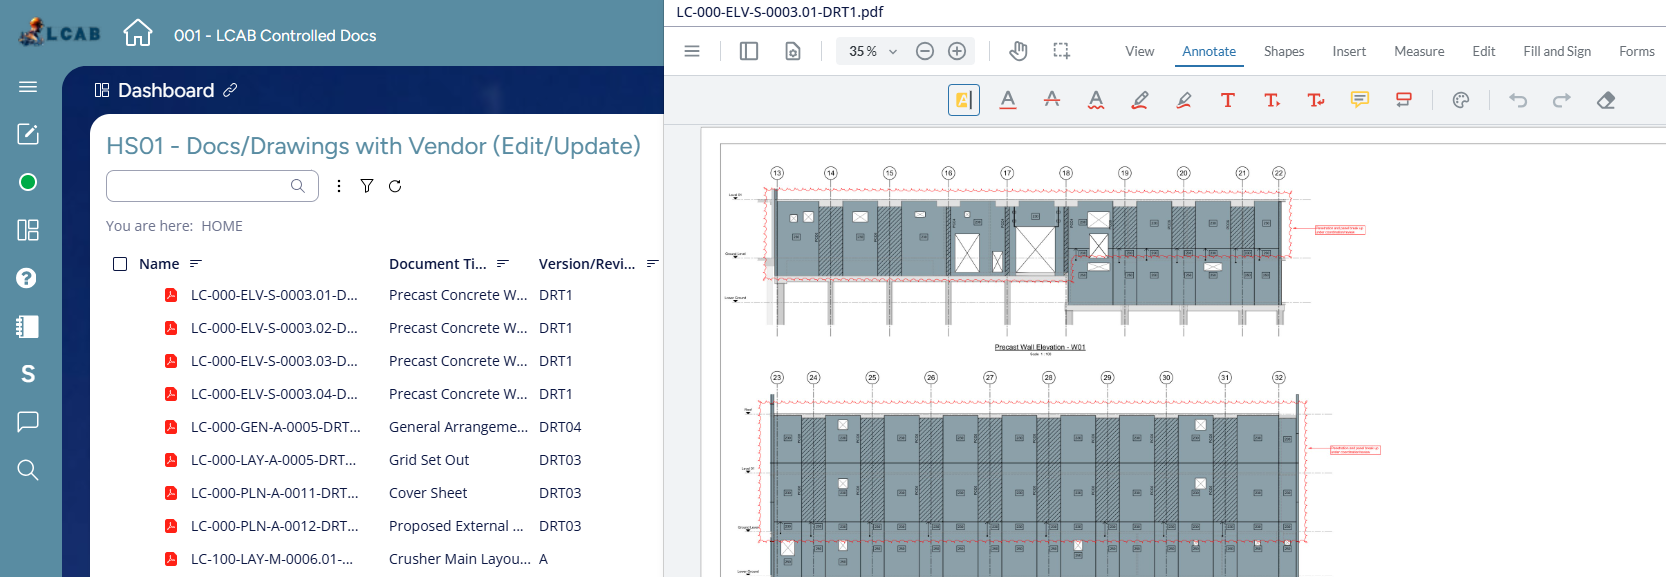Switch to the Insert tab

coord(1349,51)
